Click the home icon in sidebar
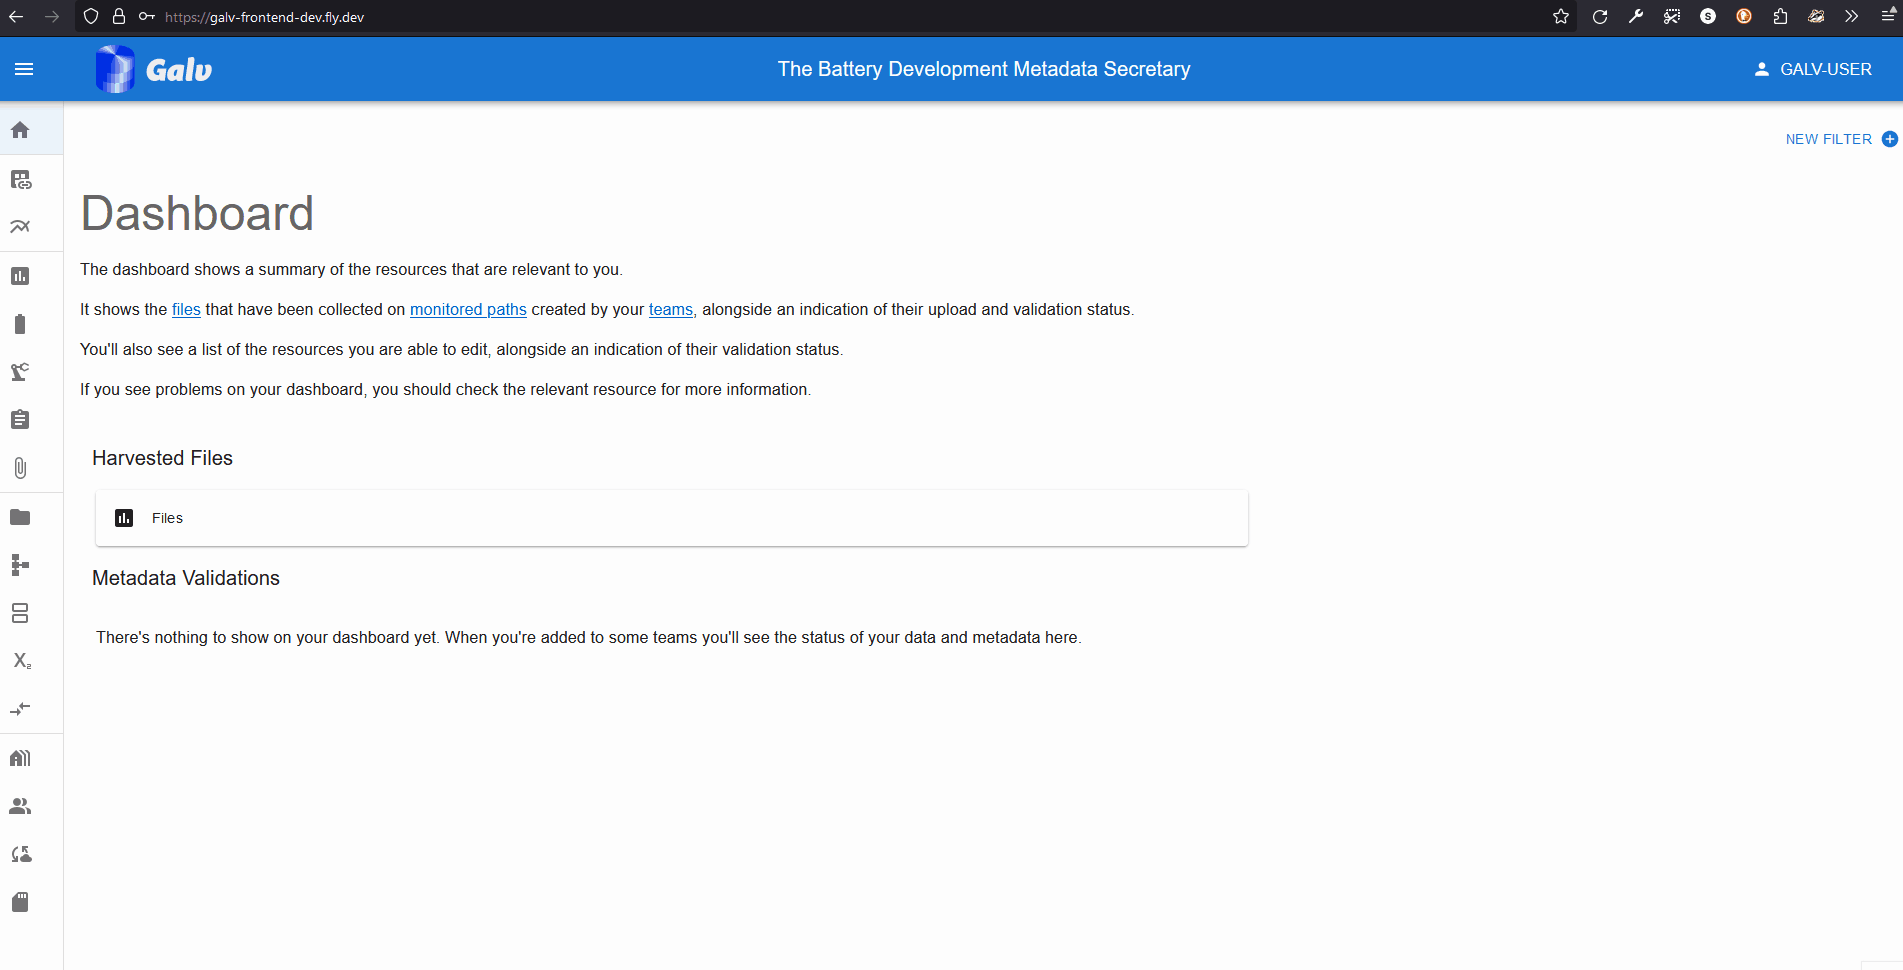The width and height of the screenshot is (1903, 970). pyautogui.click(x=20, y=130)
